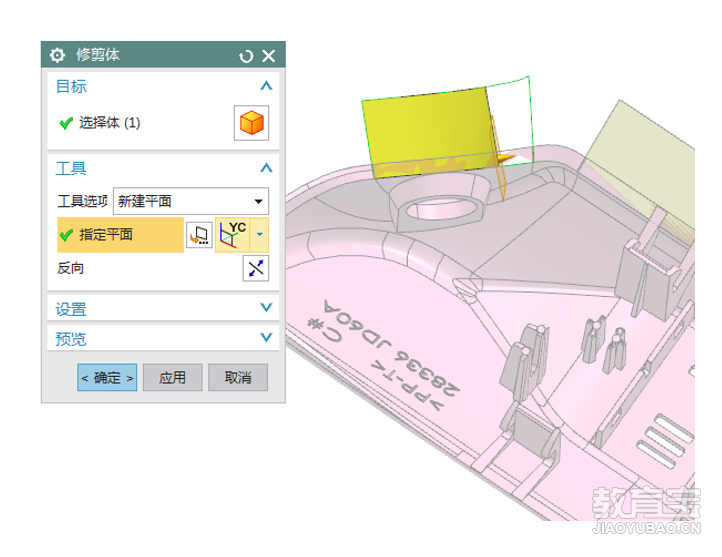Collapse the 目标 section
The height and width of the screenshot is (557, 722).
click(x=266, y=86)
